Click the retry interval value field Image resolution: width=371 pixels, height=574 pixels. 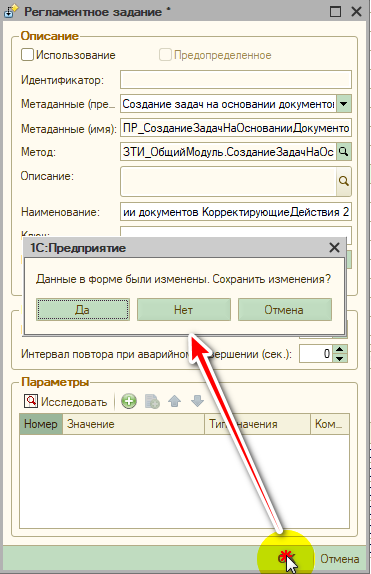pyautogui.click(x=316, y=354)
